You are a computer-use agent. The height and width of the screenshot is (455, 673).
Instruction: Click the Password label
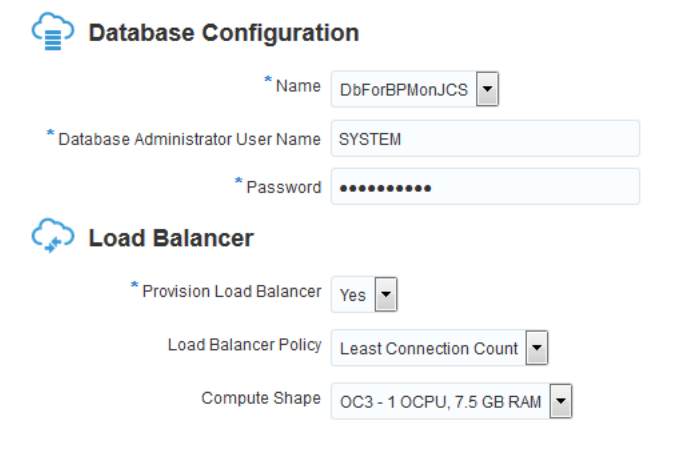pos(284,187)
